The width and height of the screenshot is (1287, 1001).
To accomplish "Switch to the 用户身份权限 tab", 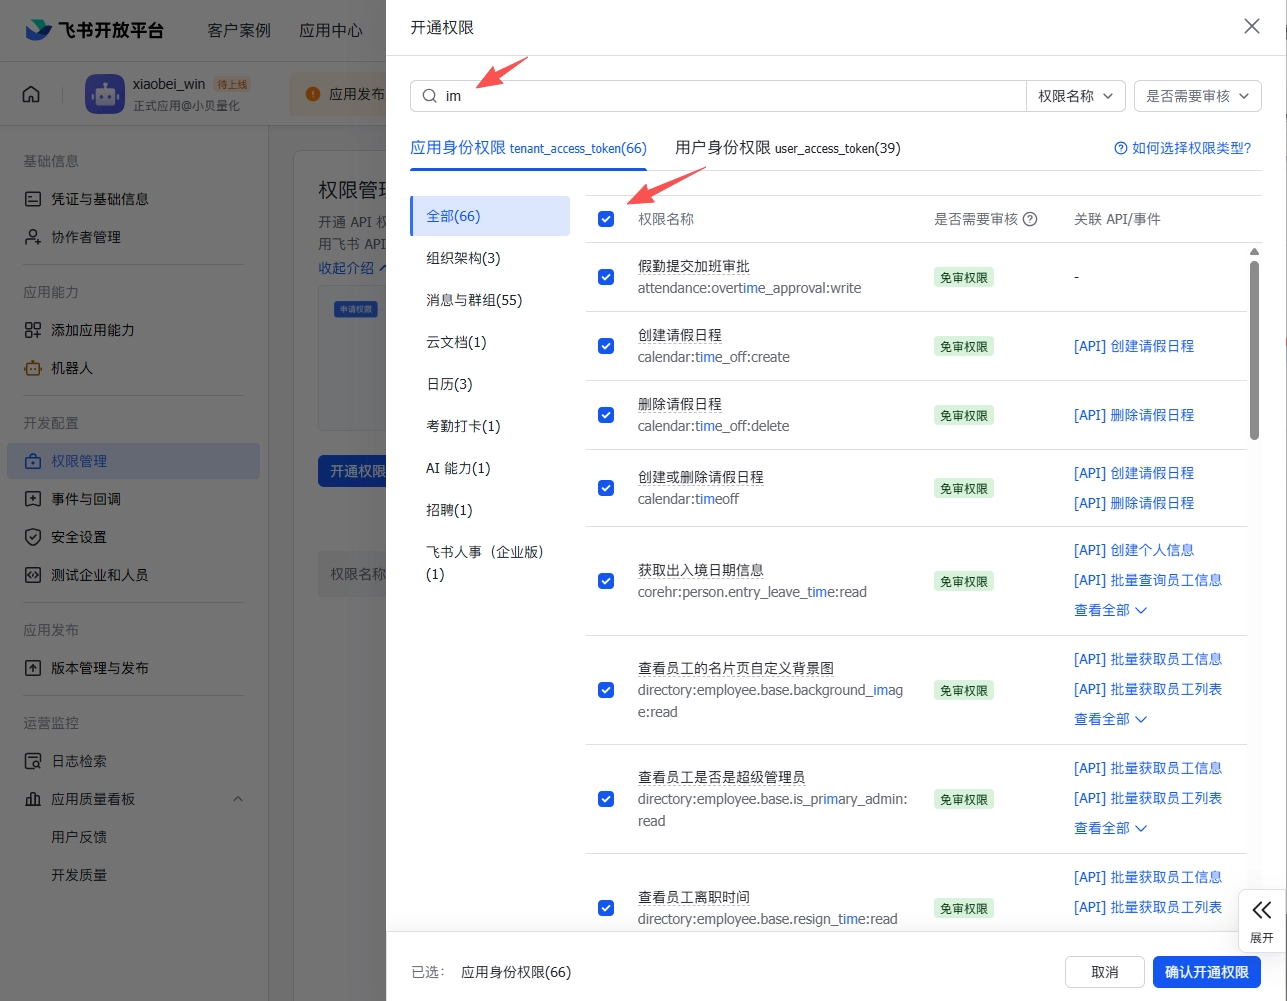I will pyautogui.click(x=787, y=148).
